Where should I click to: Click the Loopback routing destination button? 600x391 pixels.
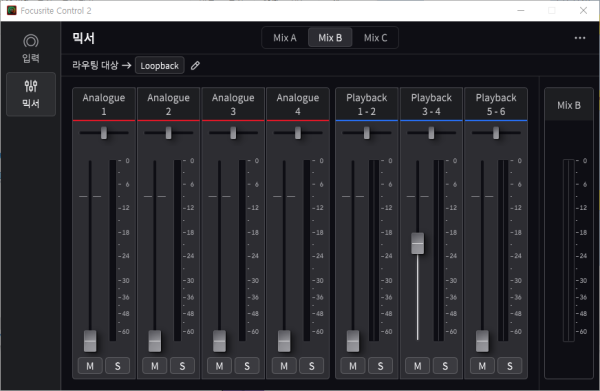tap(160, 65)
